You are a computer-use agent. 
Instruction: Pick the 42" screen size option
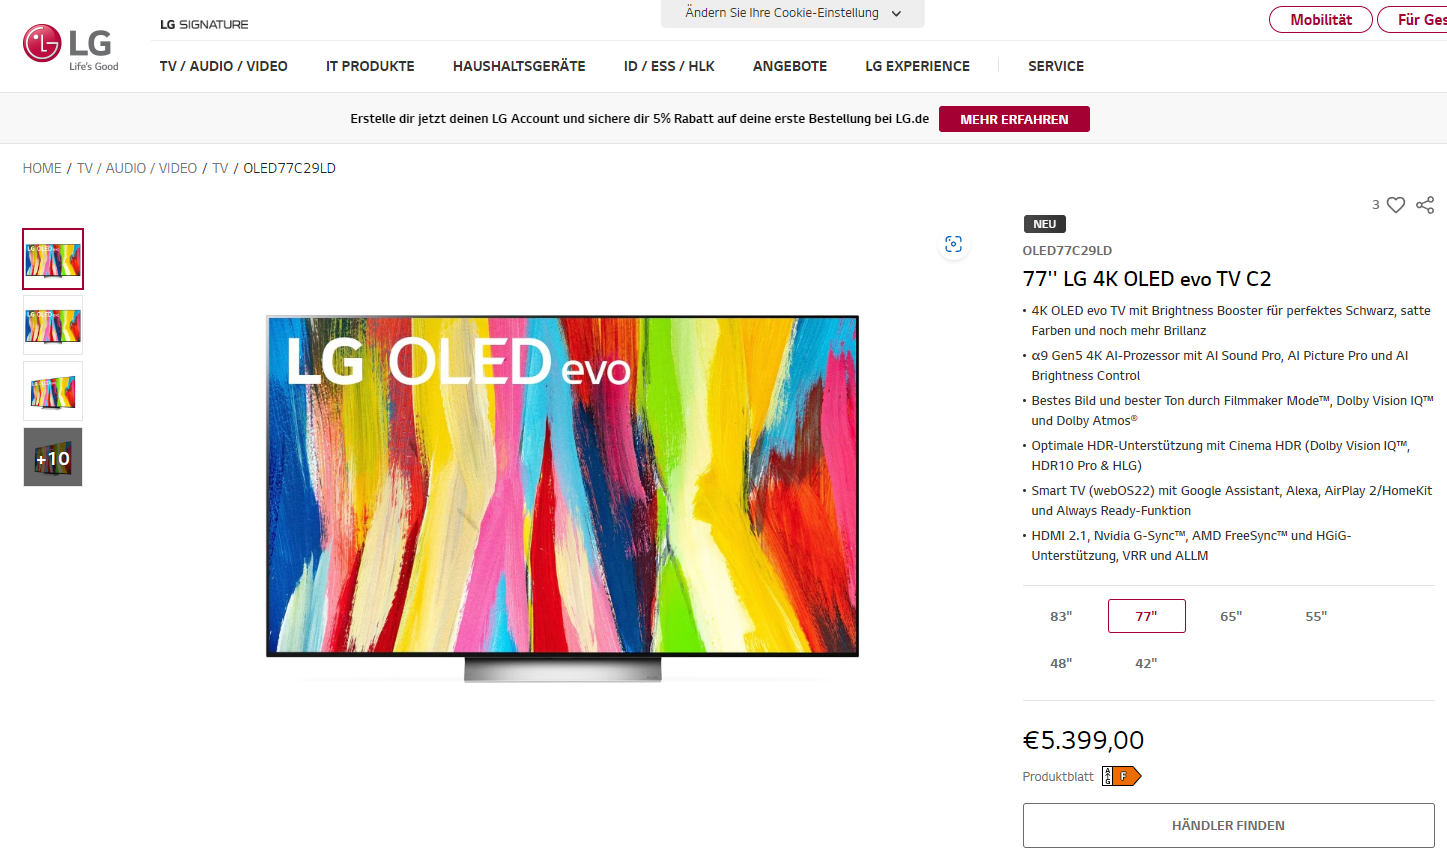1146,663
